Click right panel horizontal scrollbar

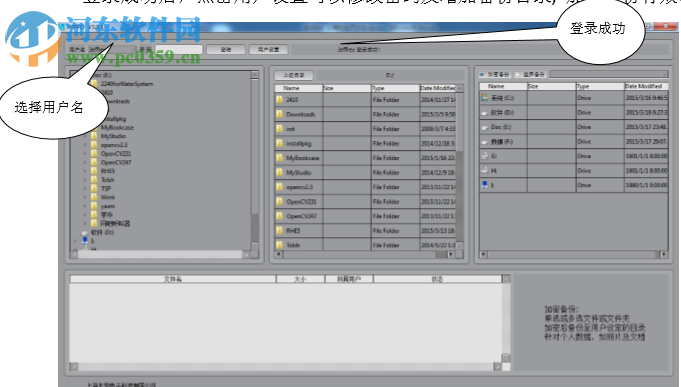pyautogui.click(x=573, y=255)
